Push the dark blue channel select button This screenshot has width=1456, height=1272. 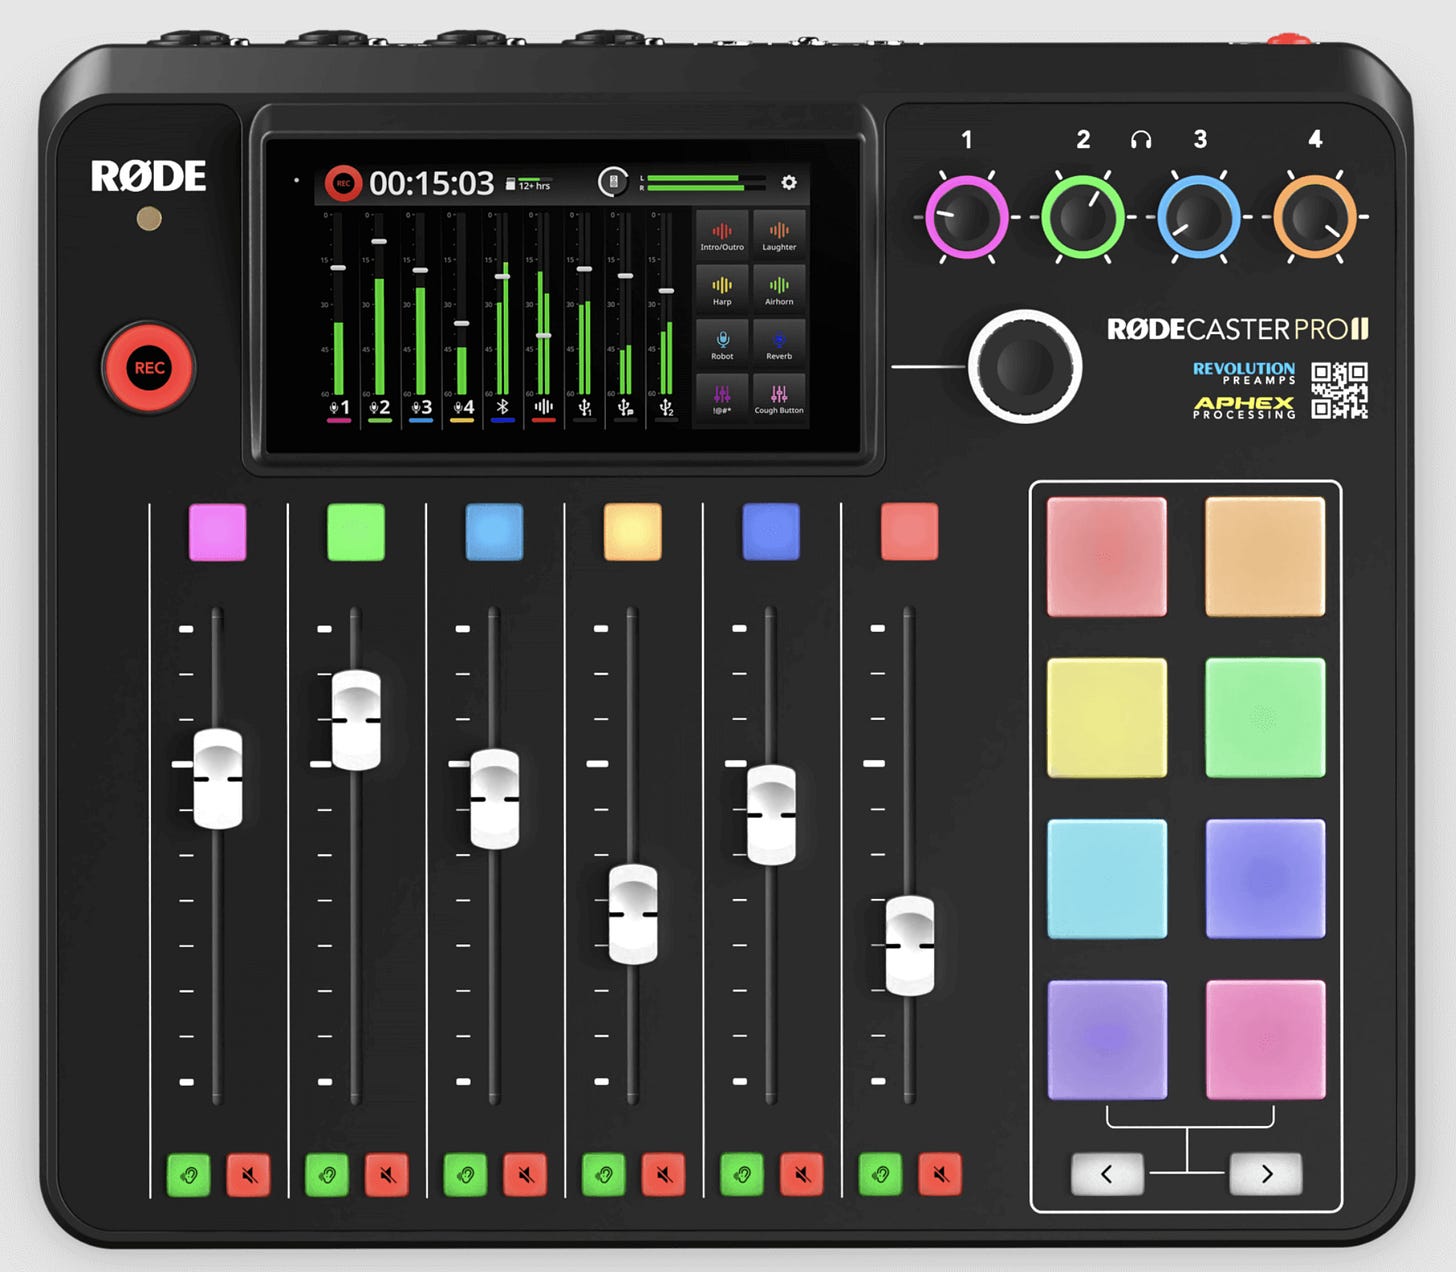click(x=771, y=532)
